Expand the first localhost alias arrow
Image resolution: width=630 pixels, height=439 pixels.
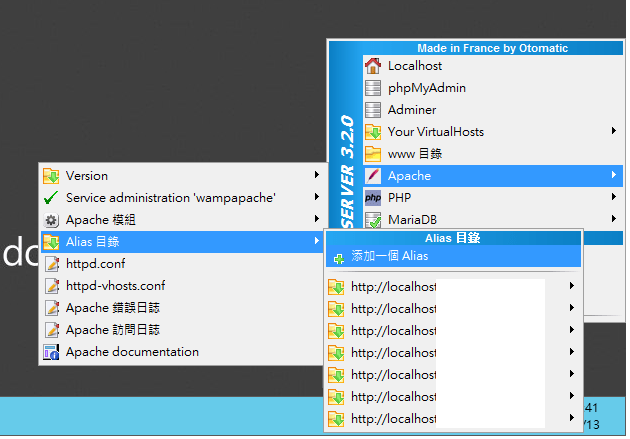pos(571,287)
